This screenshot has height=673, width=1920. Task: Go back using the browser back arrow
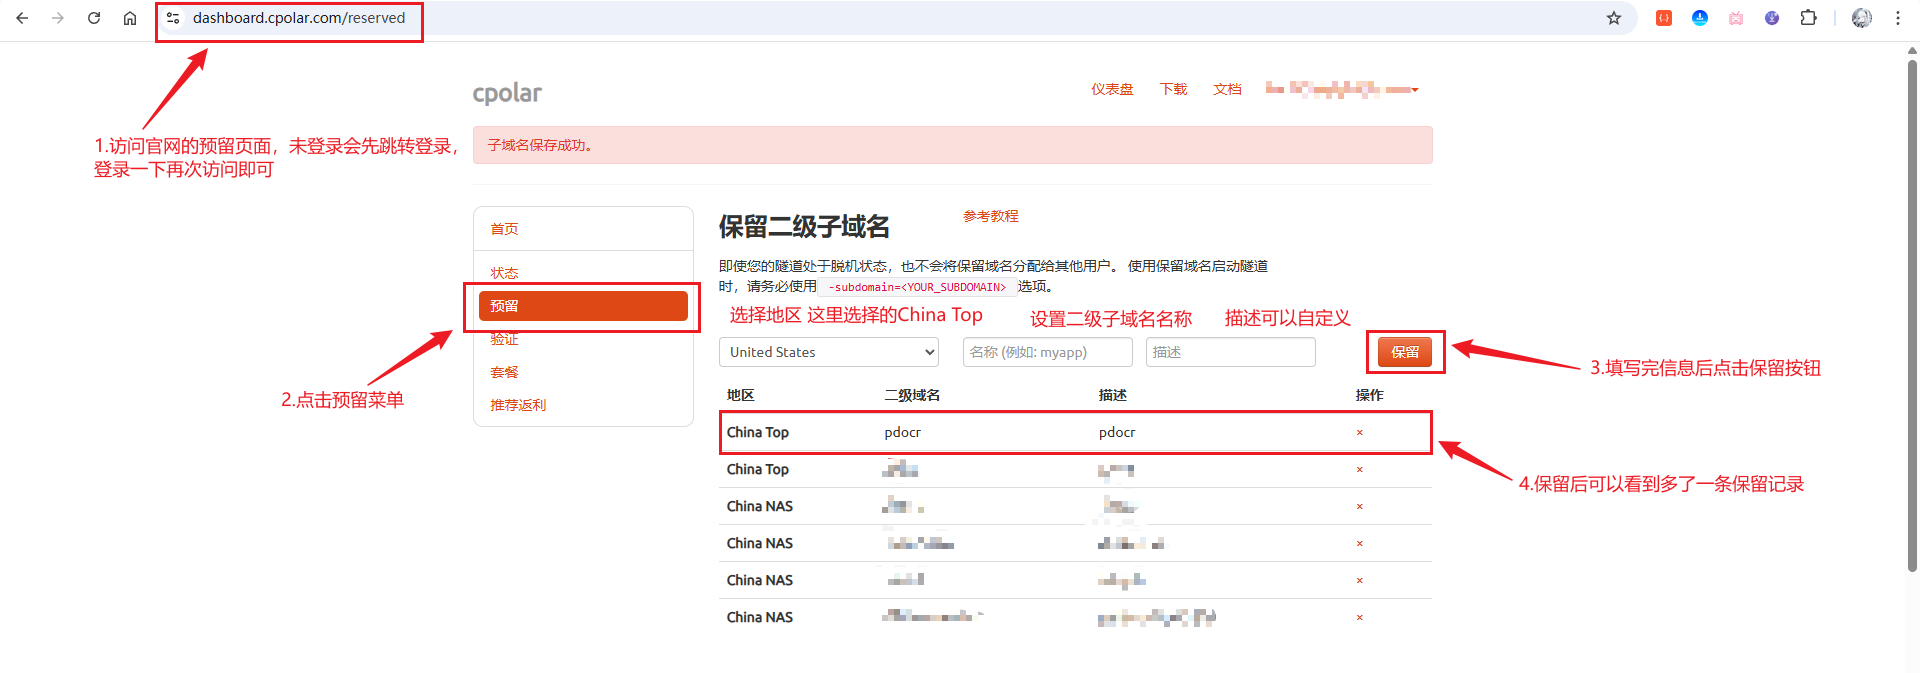22,18
